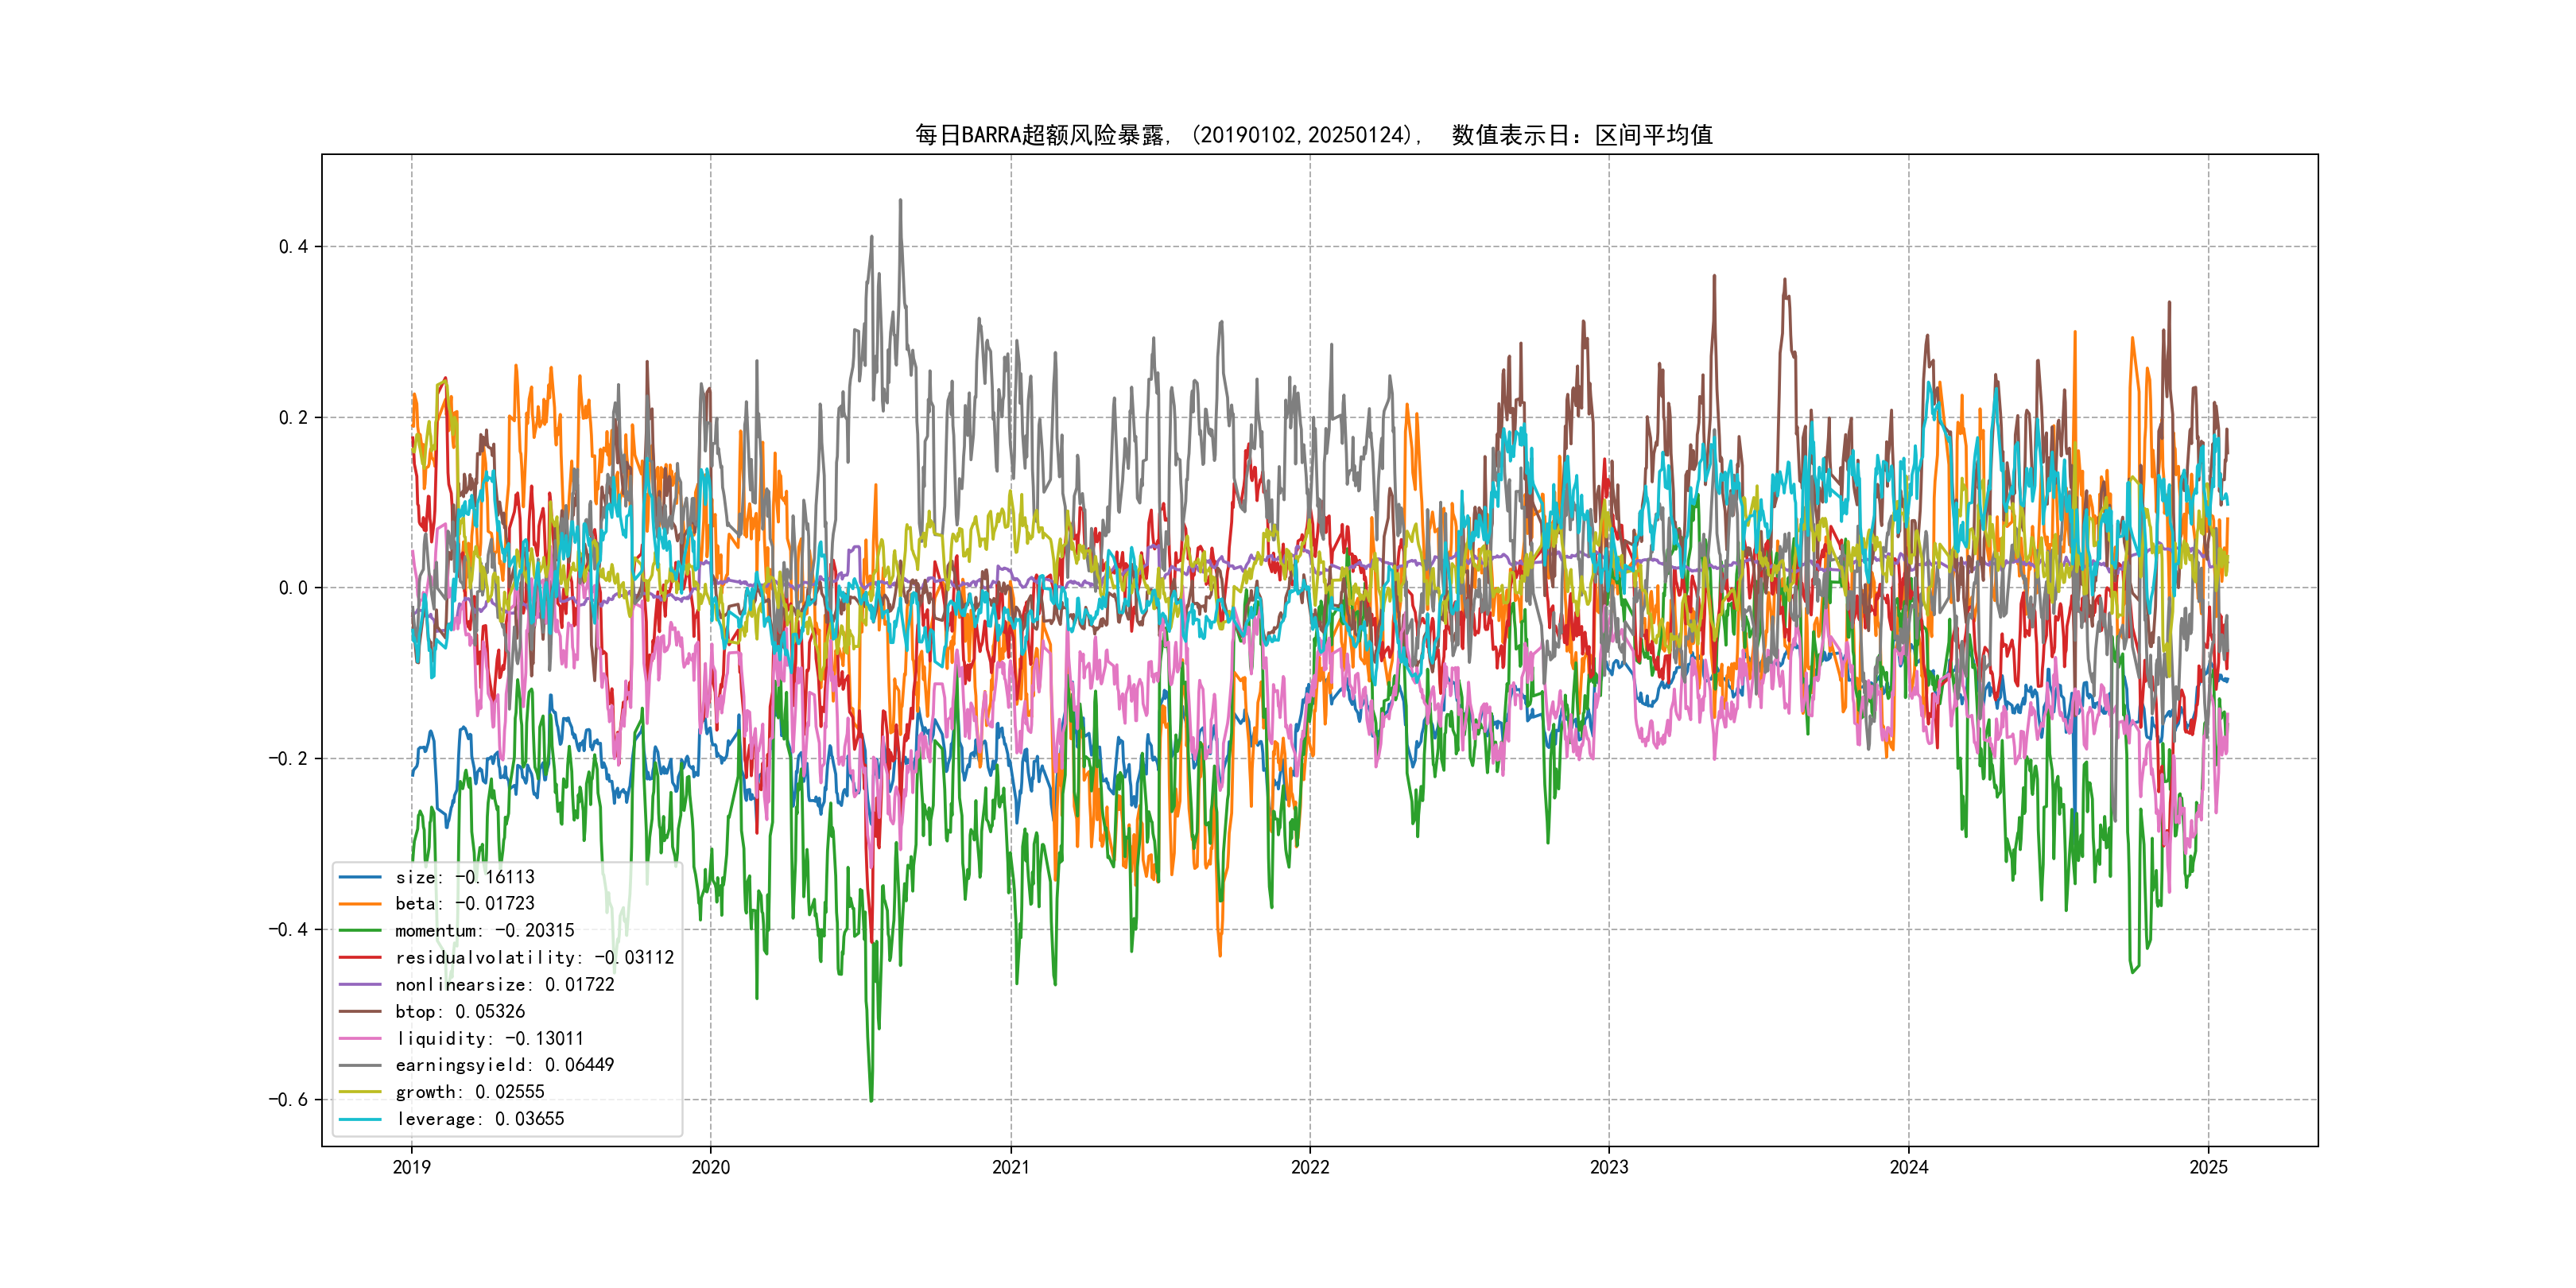Click the cyan leverage legend line swatch
2576x1288 pixels.
(x=360, y=1119)
